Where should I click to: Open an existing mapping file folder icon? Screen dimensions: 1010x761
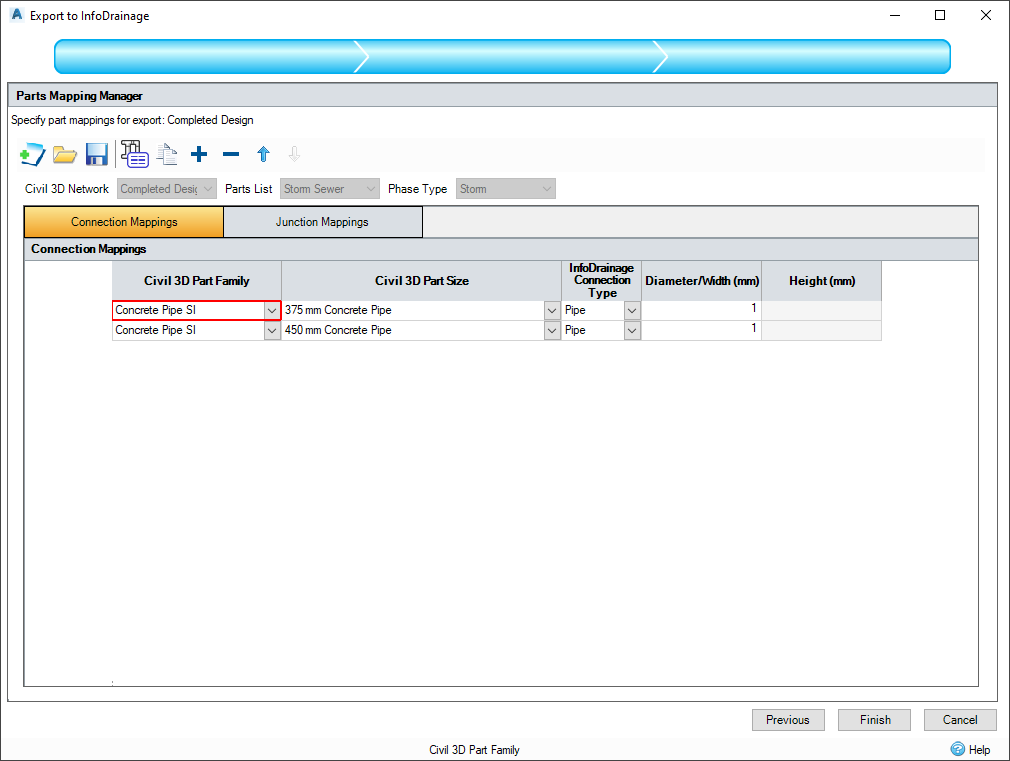(64, 155)
